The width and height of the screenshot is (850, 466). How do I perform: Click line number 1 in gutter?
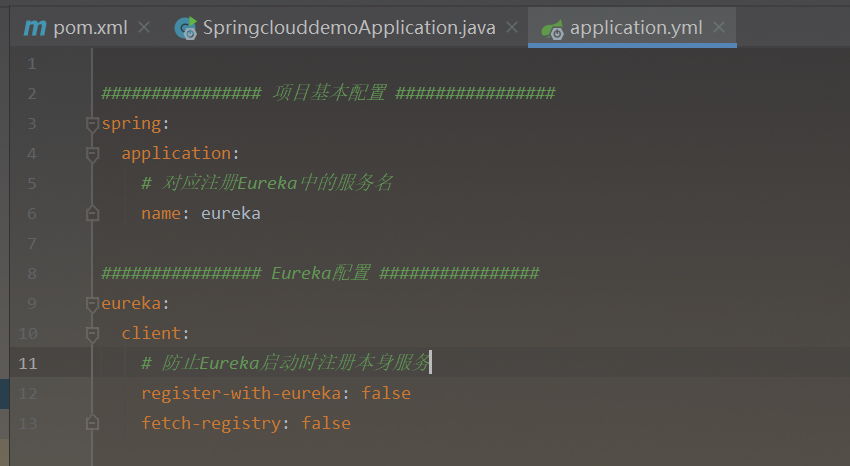point(32,64)
